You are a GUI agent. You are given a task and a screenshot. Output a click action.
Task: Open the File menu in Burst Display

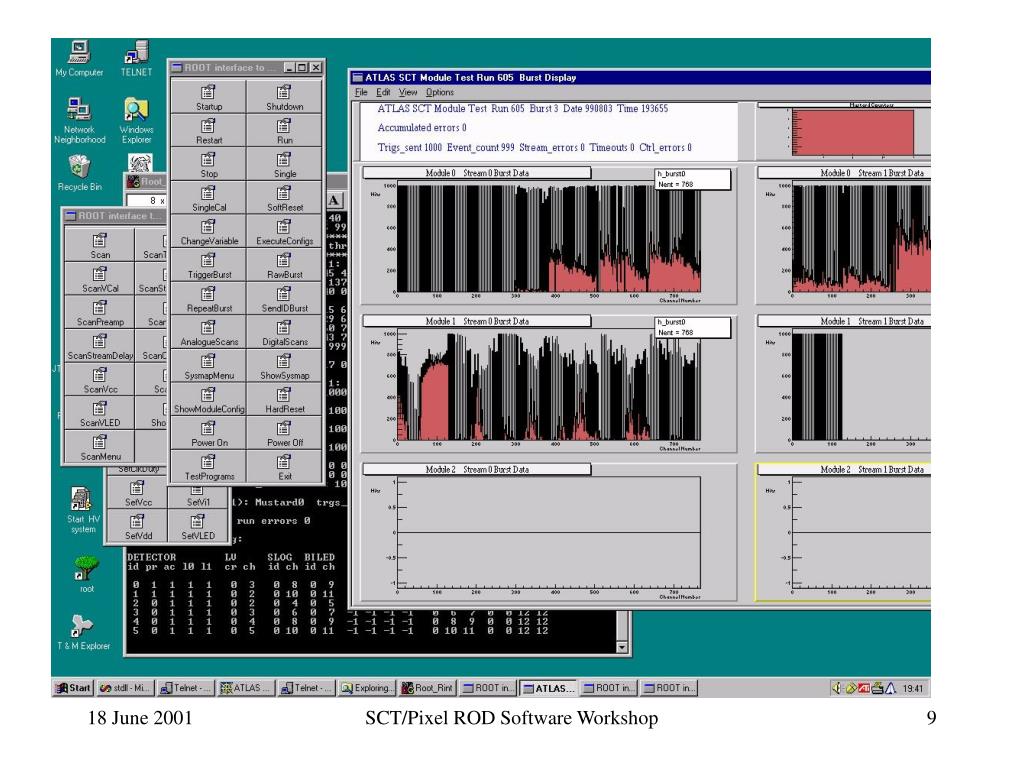pos(361,93)
